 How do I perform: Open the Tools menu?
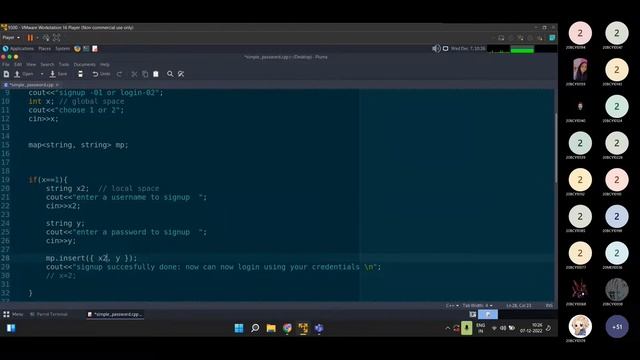64,64
